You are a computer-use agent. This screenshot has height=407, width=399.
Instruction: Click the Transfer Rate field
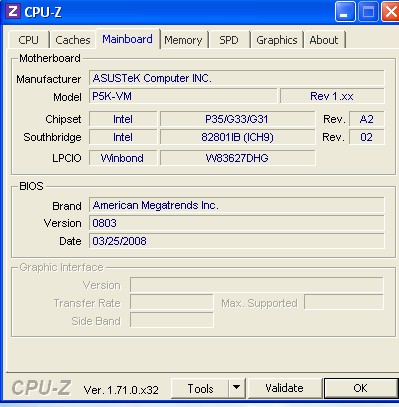pos(172,303)
